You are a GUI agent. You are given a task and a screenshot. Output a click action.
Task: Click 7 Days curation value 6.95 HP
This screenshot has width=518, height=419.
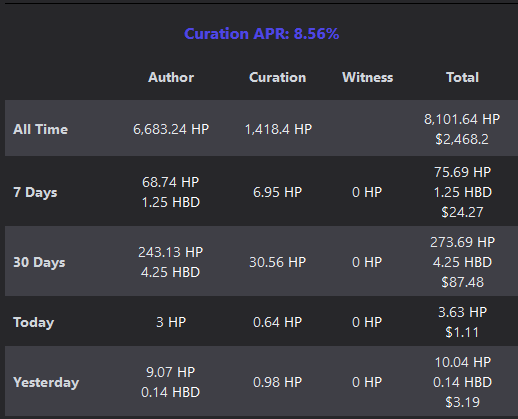pyautogui.click(x=277, y=192)
